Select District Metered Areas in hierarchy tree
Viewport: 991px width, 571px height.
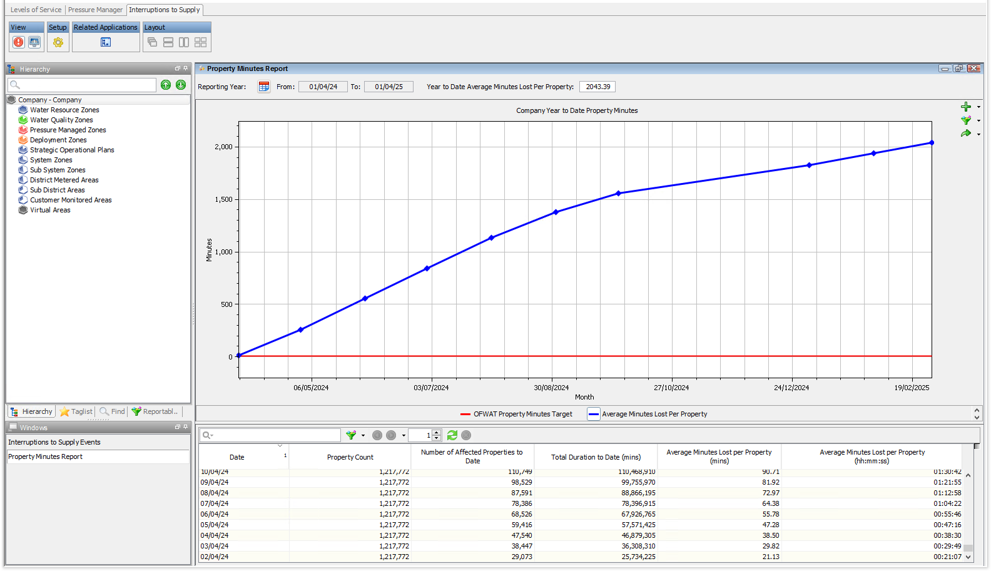pyautogui.click(x=64, y=180)
